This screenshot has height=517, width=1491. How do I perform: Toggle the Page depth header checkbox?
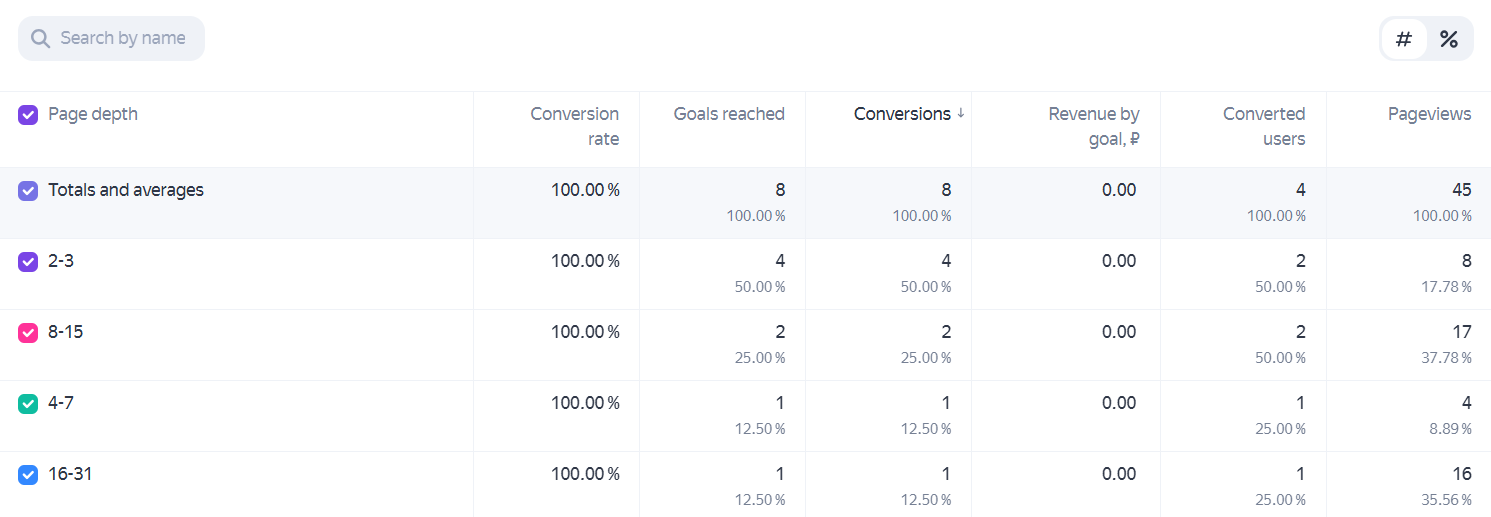click(x=28, y=115)
